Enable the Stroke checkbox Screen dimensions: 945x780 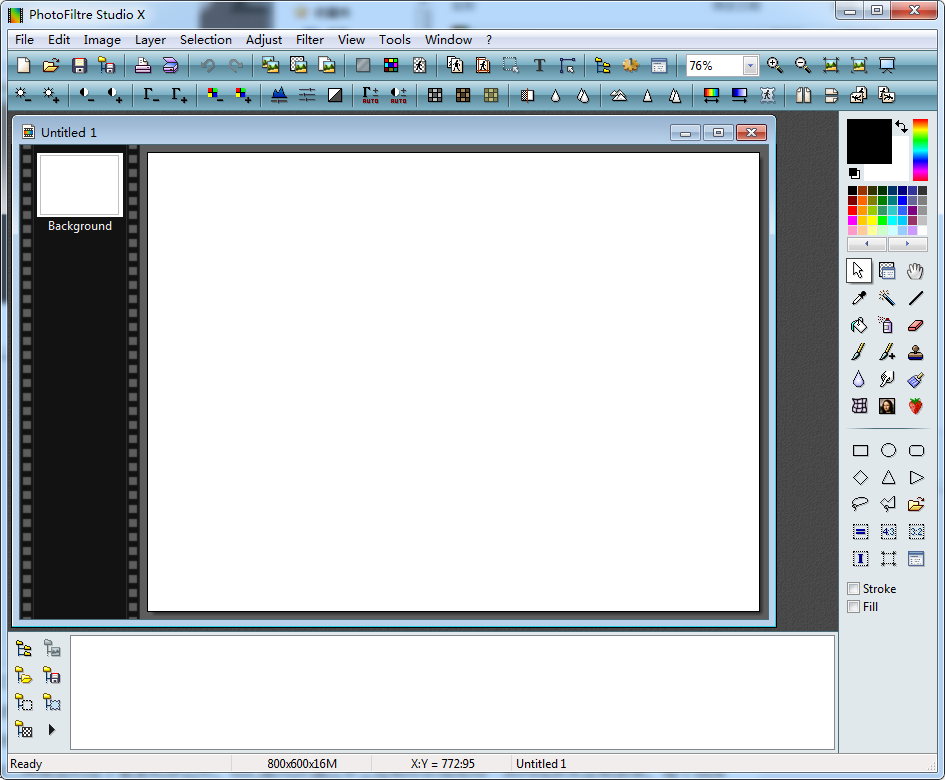pos(854,589)
